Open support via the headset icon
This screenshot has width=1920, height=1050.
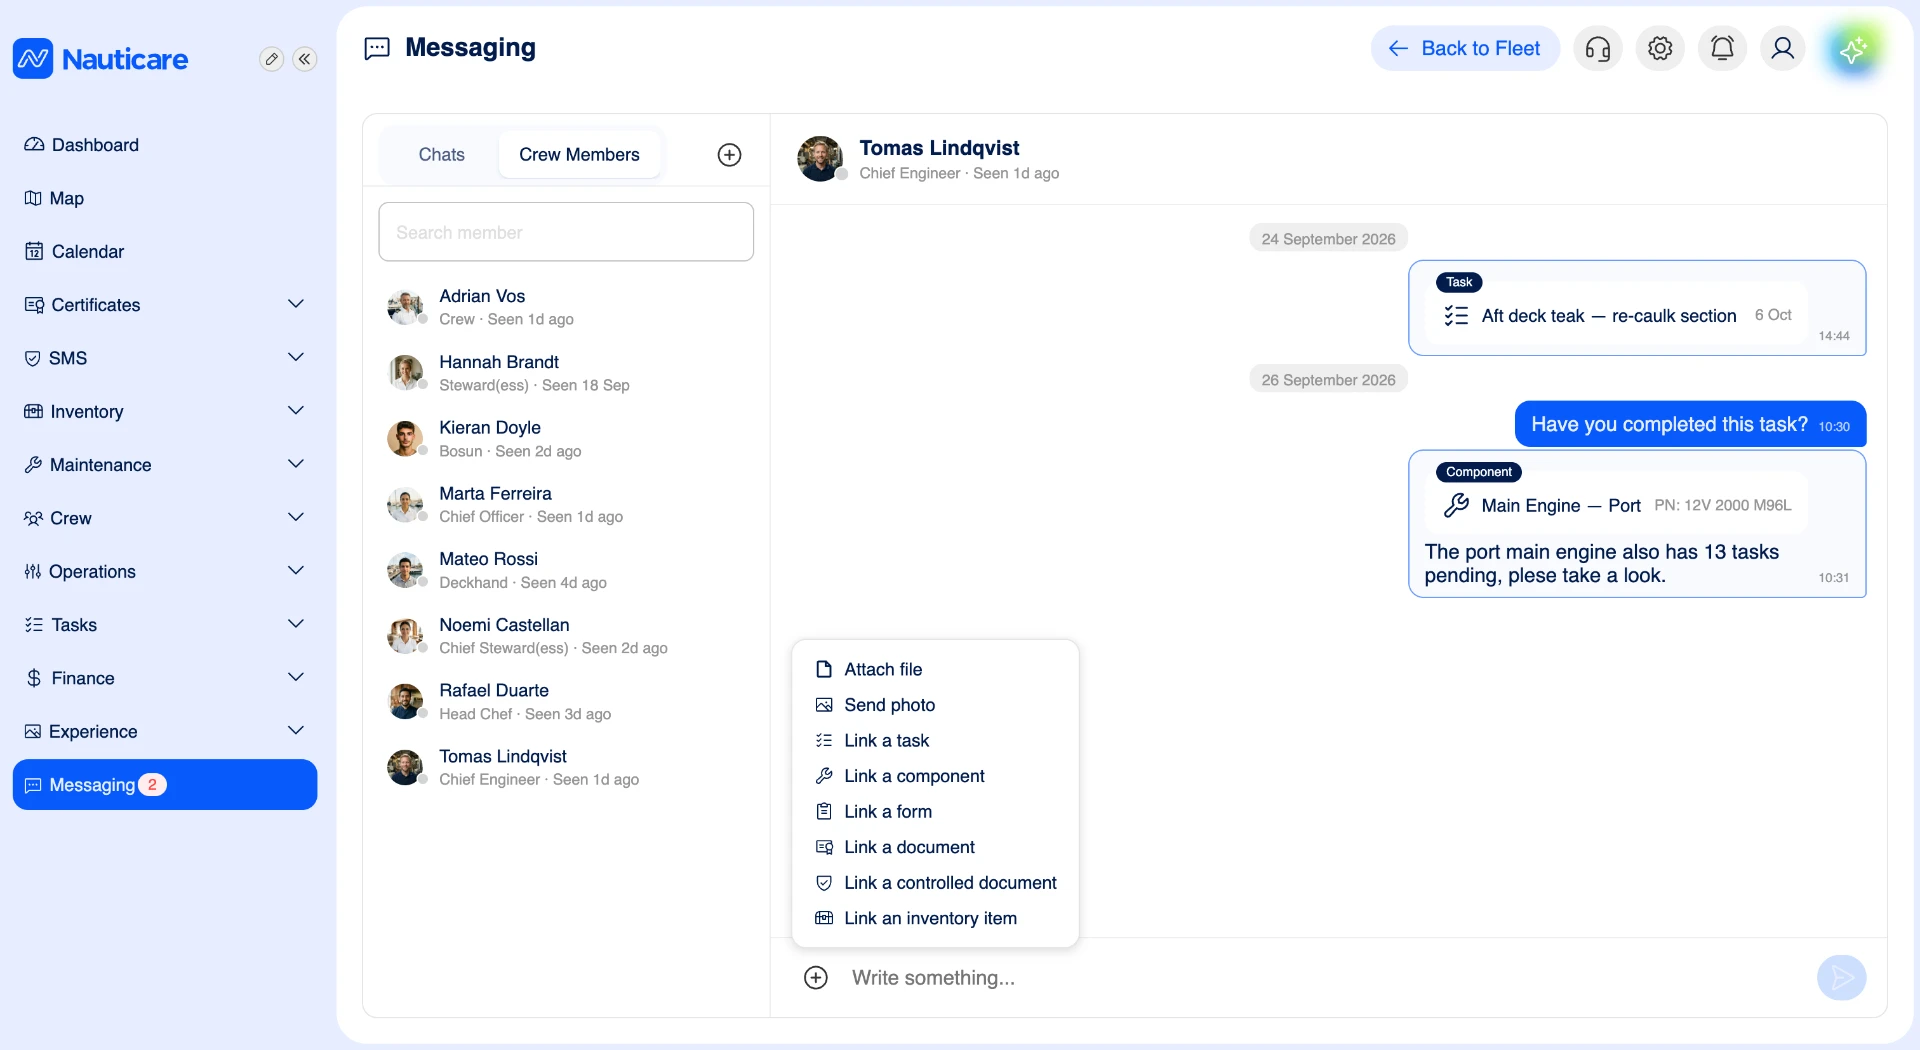[x=1598, y=48]
